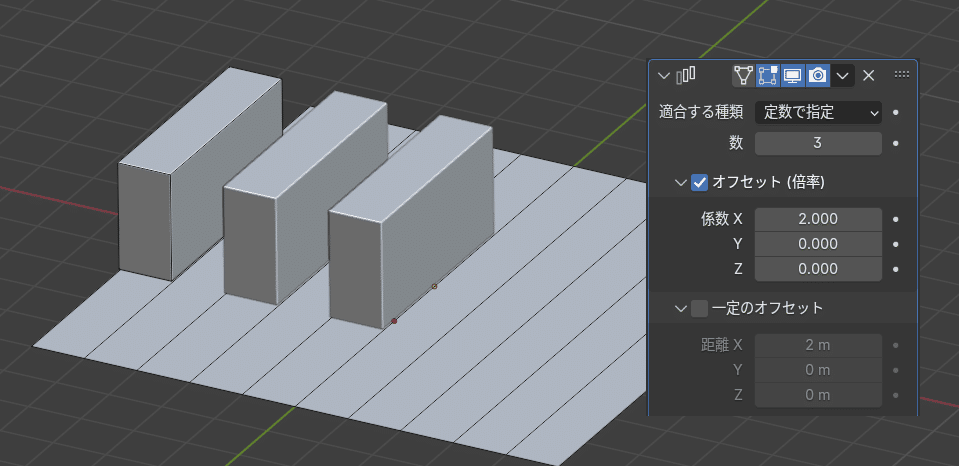Click the 数 count field showing 3
This screenshot has width=959, height=466.
(x=818, y=144)
